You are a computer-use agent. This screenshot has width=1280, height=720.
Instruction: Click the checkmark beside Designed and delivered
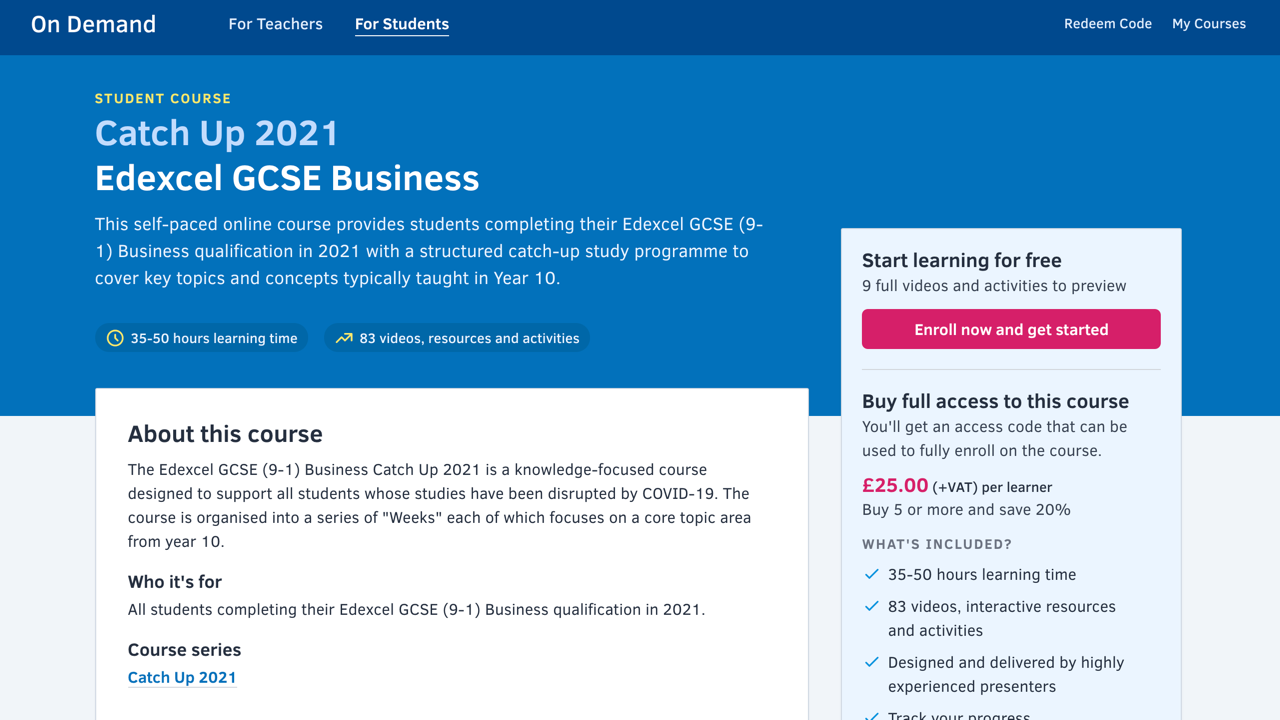point(871,662)
